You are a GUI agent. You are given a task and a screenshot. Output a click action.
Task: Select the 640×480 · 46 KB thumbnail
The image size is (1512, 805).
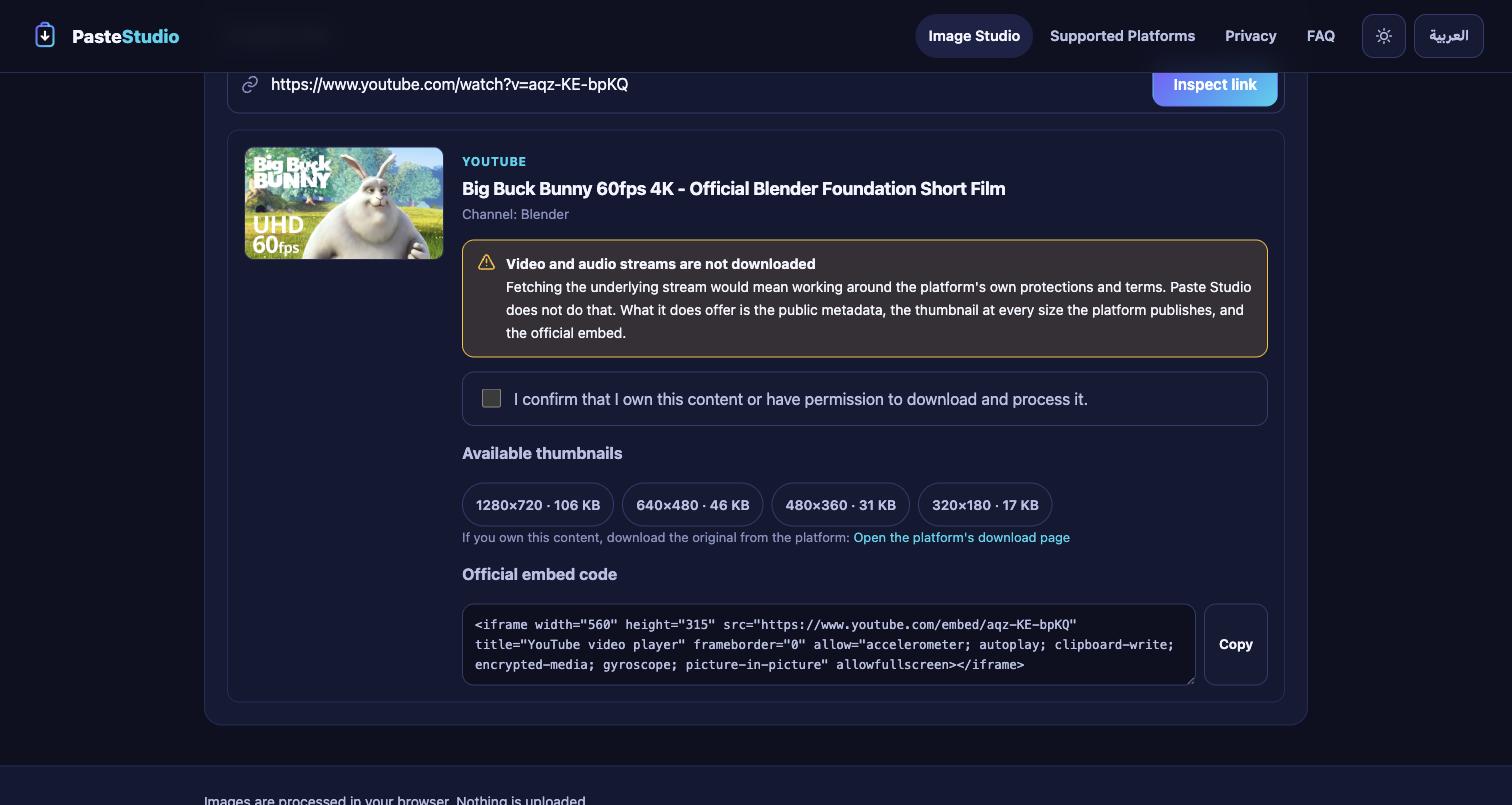(x=693, y=505)
